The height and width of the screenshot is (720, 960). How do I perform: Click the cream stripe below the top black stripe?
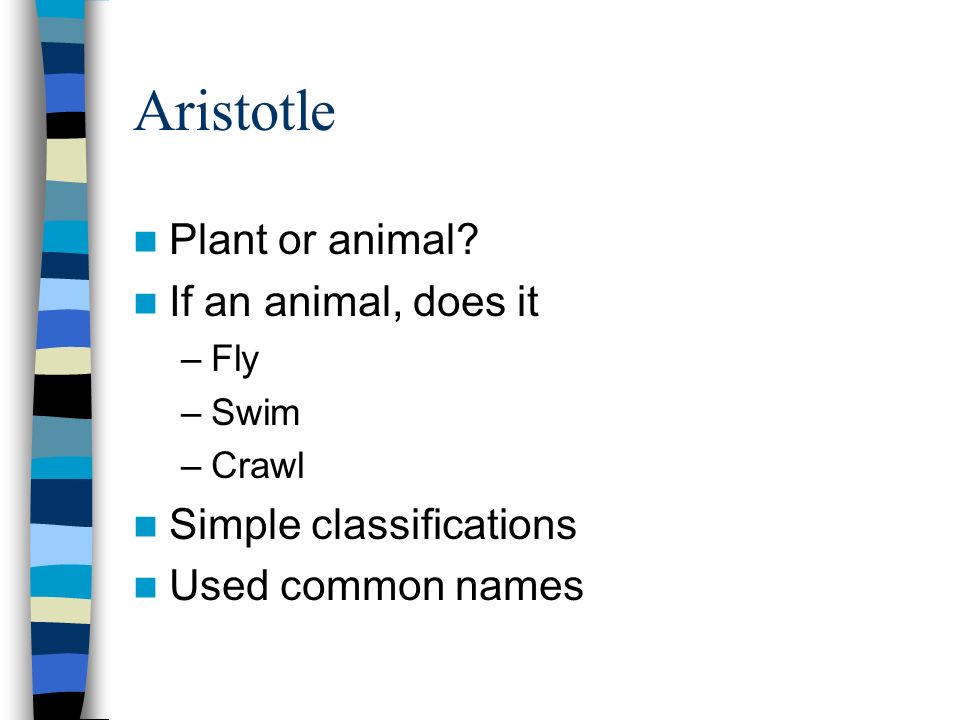tap(66, 160)
